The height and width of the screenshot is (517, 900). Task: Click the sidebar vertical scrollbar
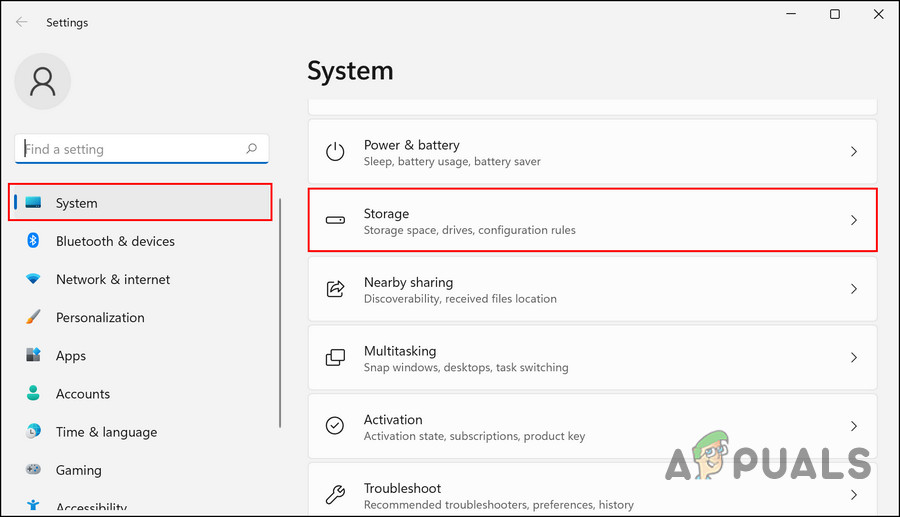[x=280, y=313]
